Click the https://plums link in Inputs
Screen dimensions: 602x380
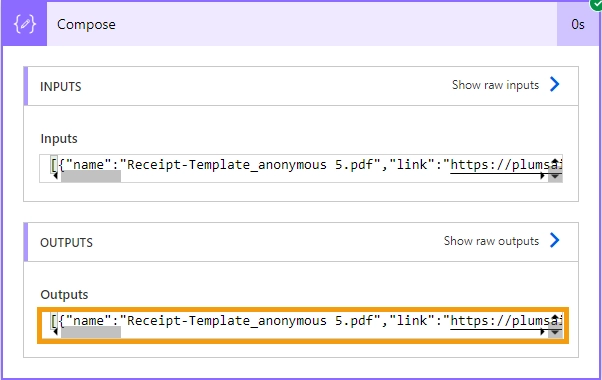tap(506, 165)
